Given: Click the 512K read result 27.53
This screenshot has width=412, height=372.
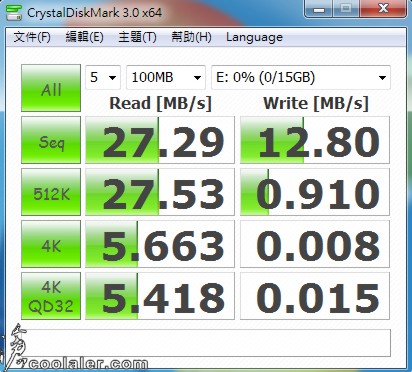Looking at the screenshot, I should (x=160, y=192).
